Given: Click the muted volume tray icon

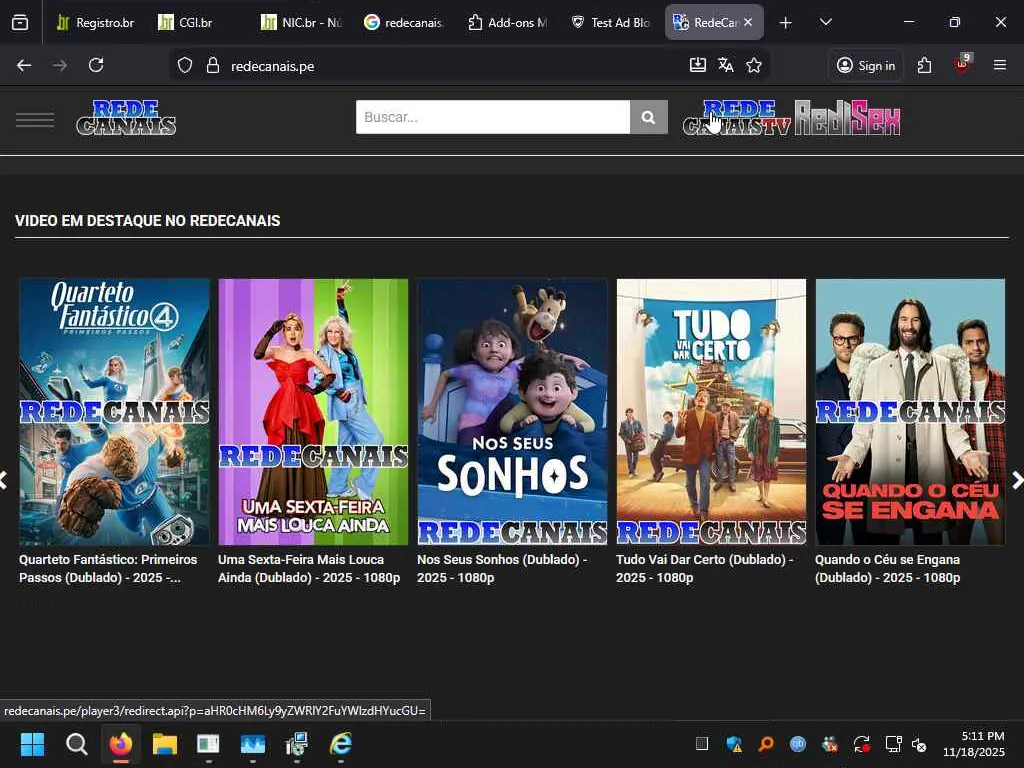Looking at the screenshot, I should 920,744.
